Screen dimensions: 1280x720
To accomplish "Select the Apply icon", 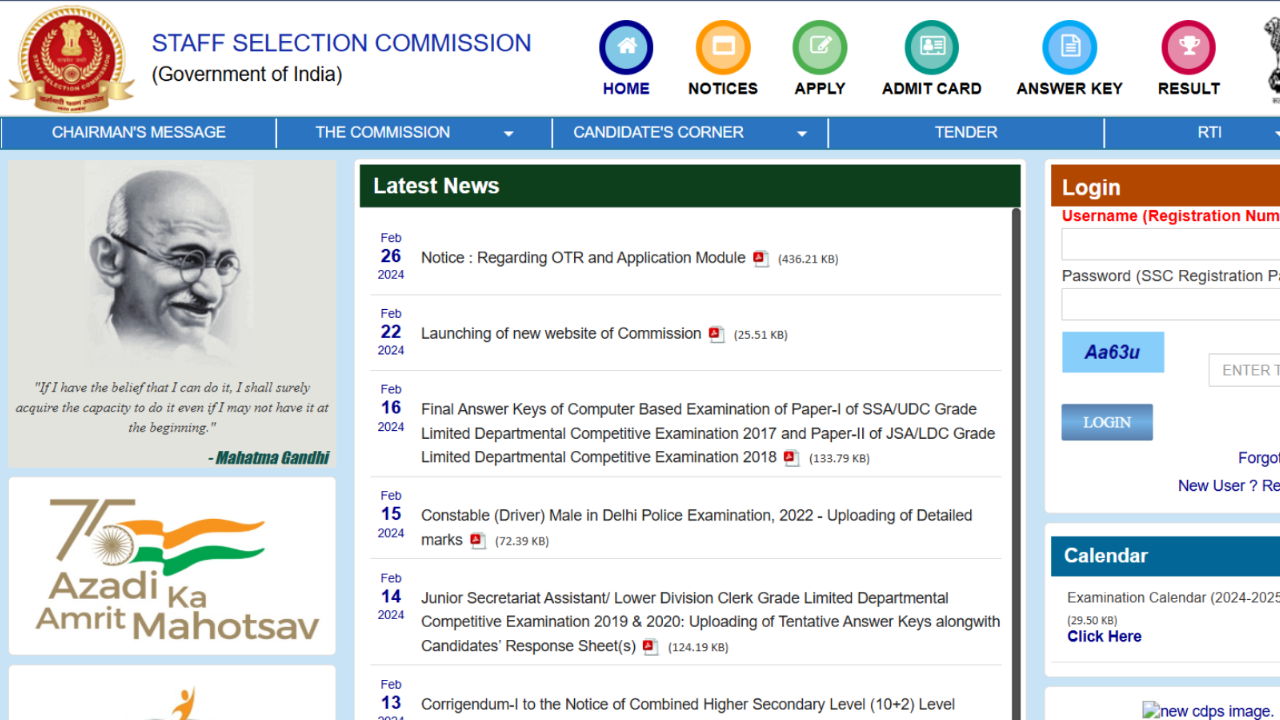I will [820, 47].
